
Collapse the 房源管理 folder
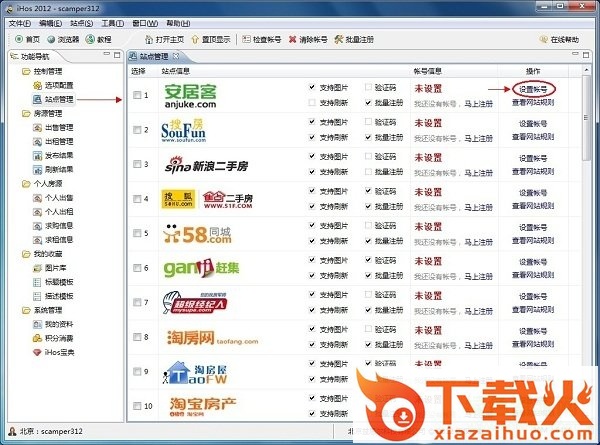(x=26, y=114)
